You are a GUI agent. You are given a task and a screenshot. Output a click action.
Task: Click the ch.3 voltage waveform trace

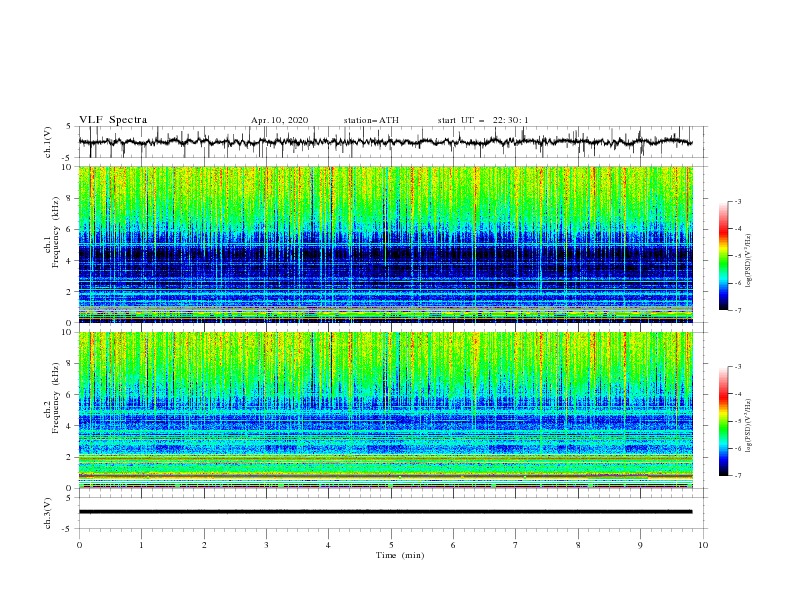point(385,512)
